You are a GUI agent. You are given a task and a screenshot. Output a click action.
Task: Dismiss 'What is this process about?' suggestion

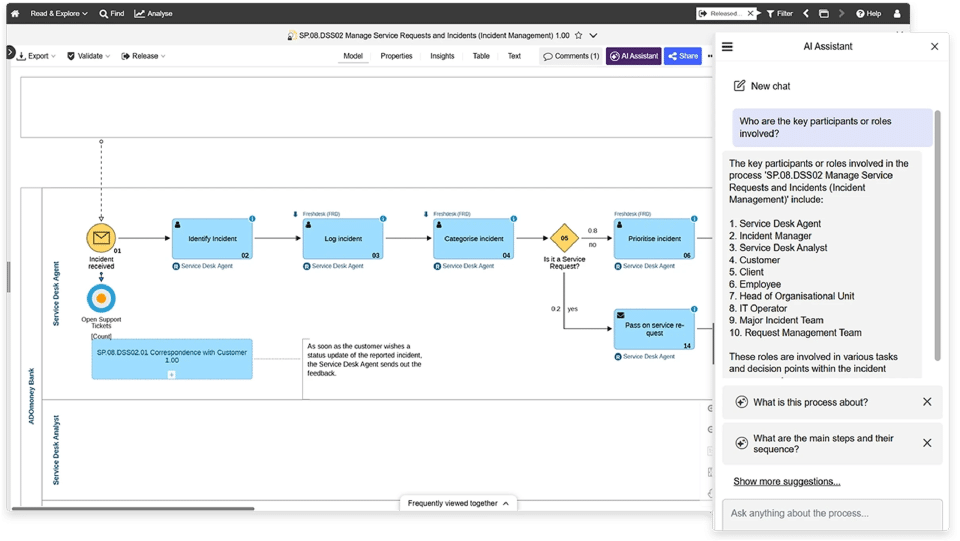click(x=926, y=402)
